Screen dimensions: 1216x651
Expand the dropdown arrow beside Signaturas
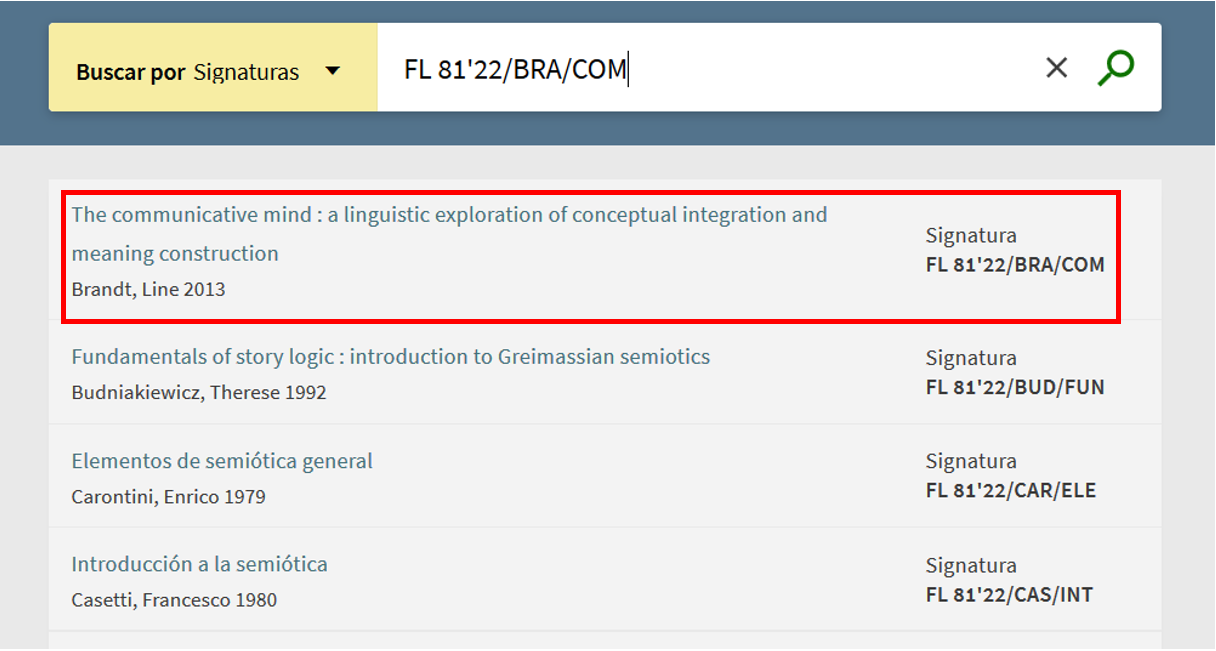click(333, 71)
